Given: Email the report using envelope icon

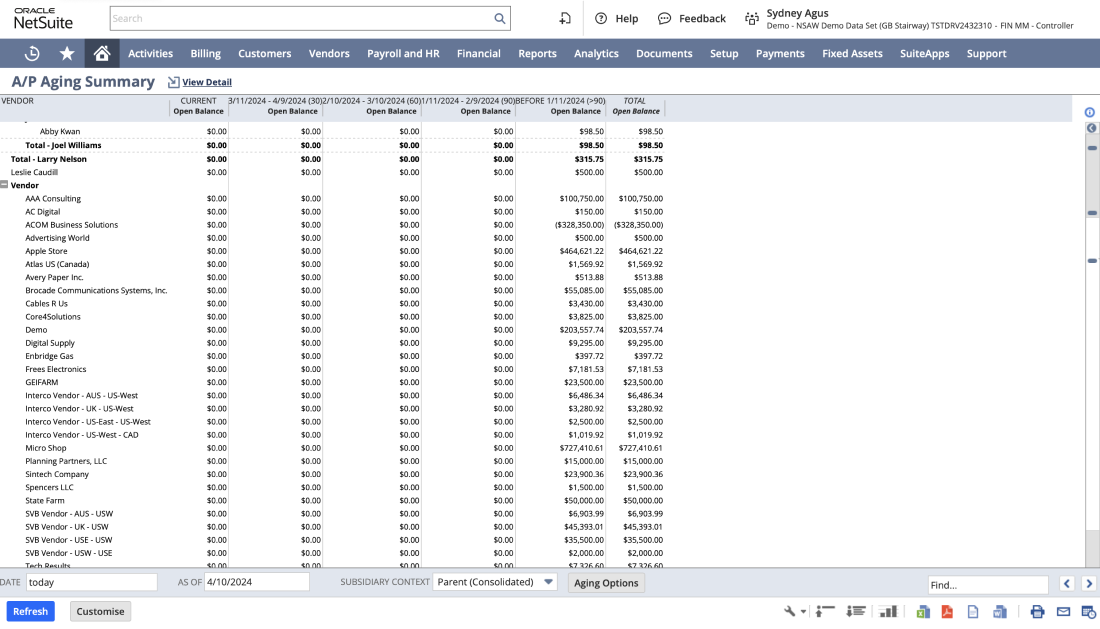Looking at the screenshot, I should (1063, 612).
